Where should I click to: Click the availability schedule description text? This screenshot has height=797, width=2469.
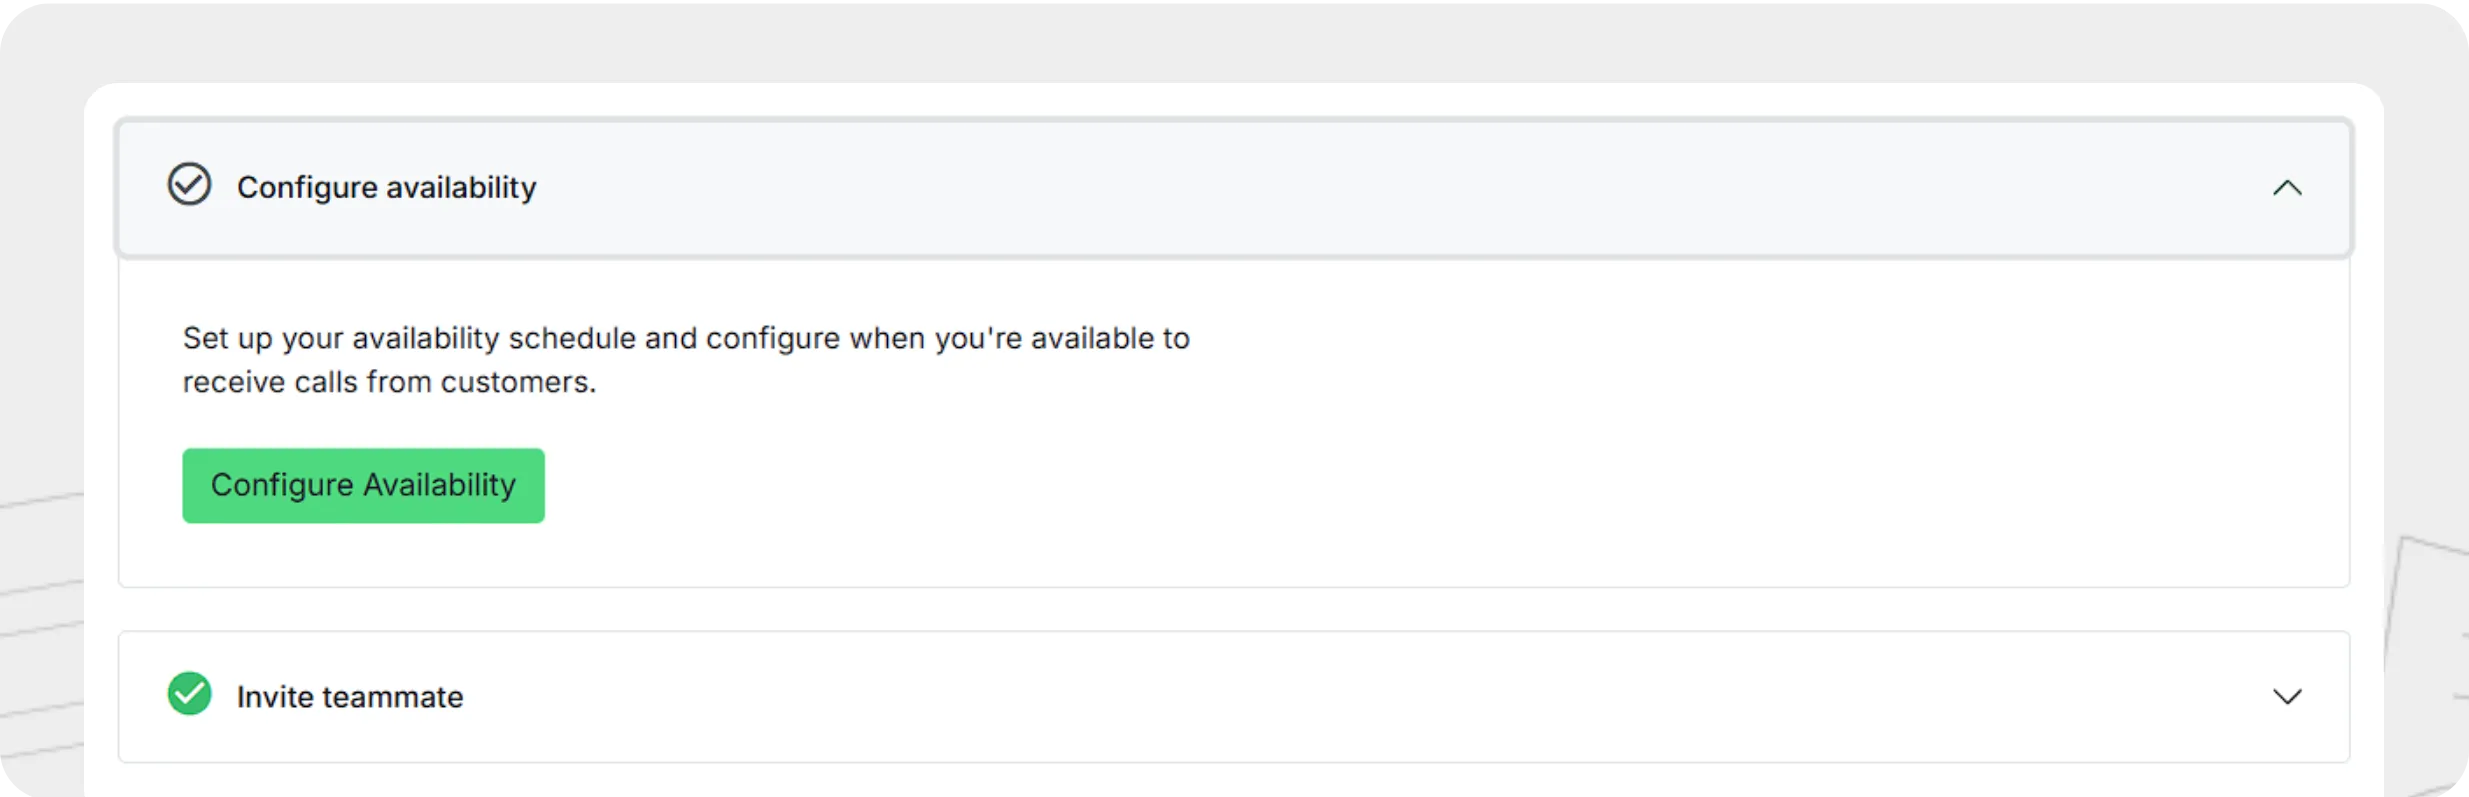[686, 360]
